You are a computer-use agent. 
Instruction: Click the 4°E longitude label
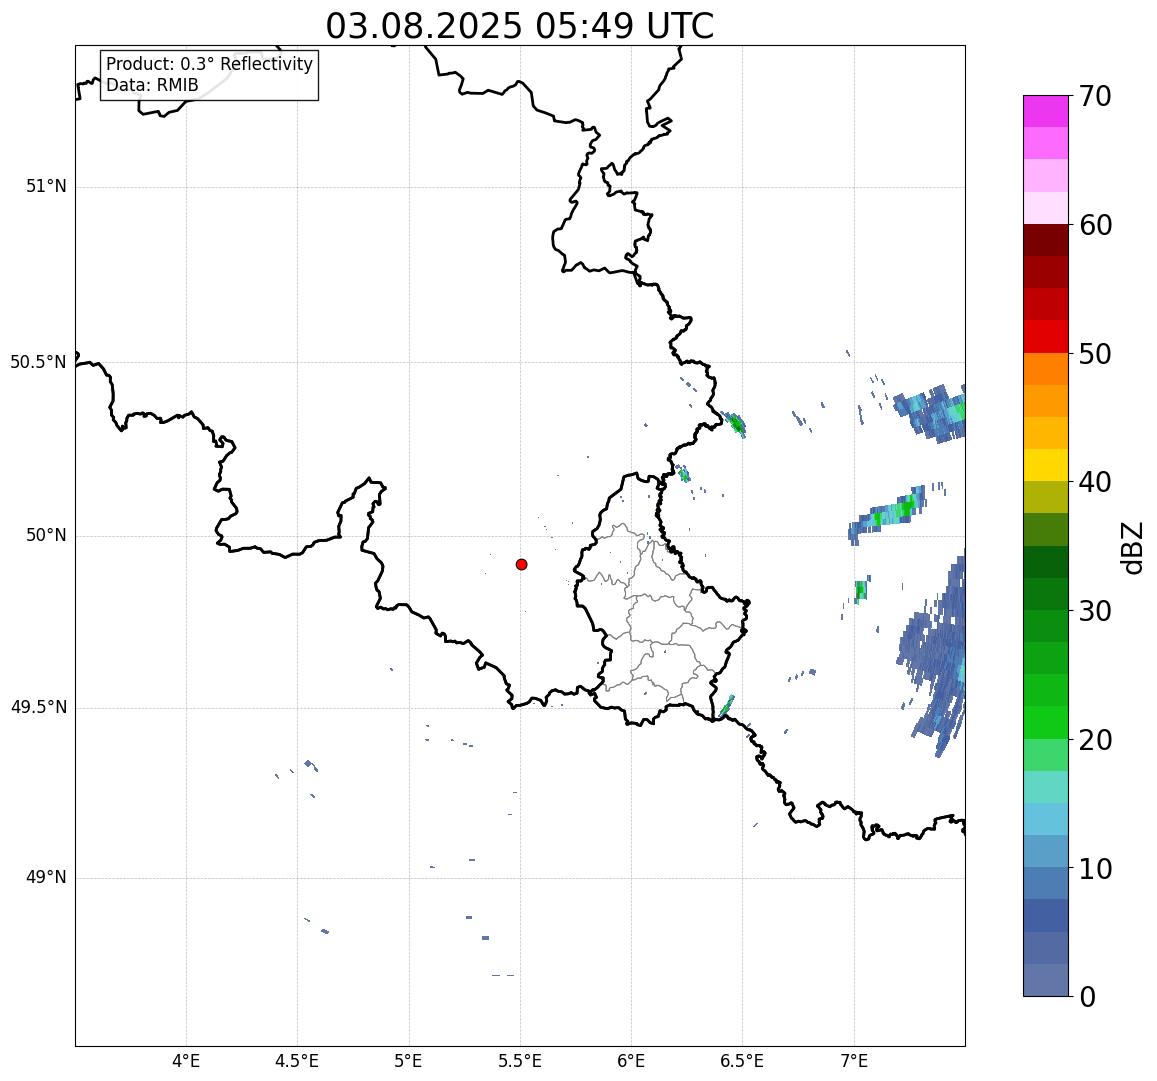pyautogui.click(x=186, y=1062)
